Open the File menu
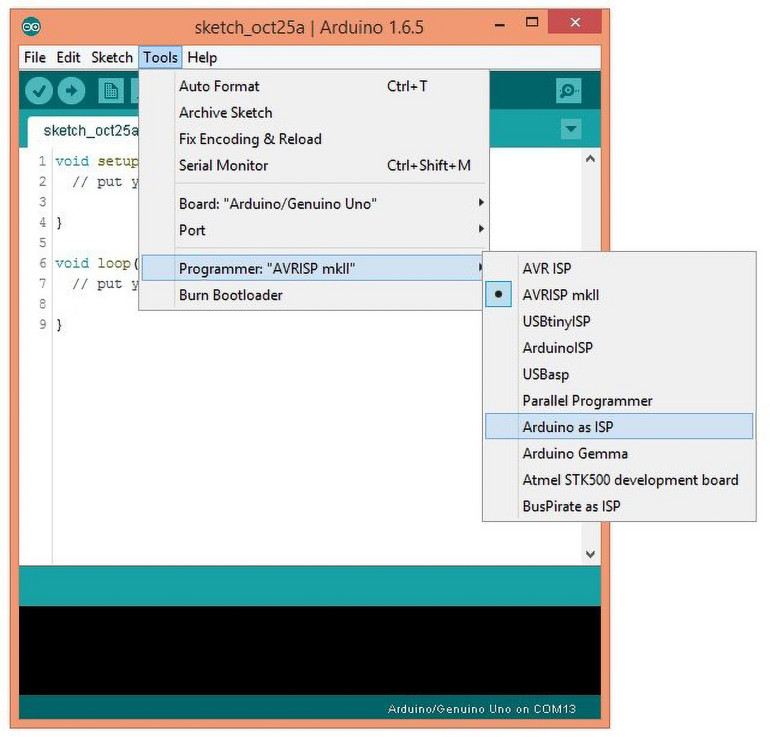The image size is (770, 737). click(35, 57)
